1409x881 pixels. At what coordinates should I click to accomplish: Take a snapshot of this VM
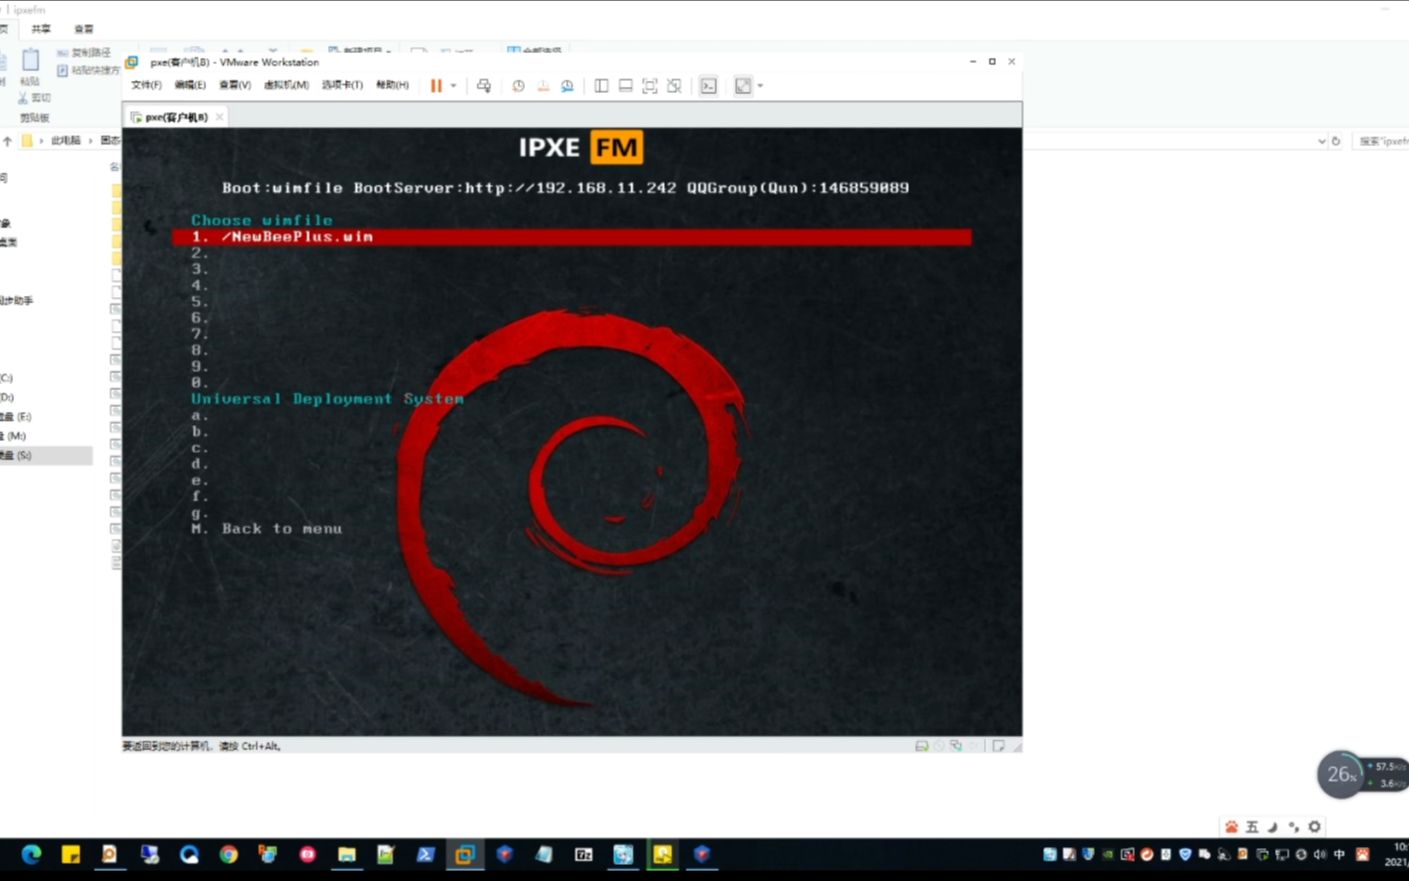[518, 86]
